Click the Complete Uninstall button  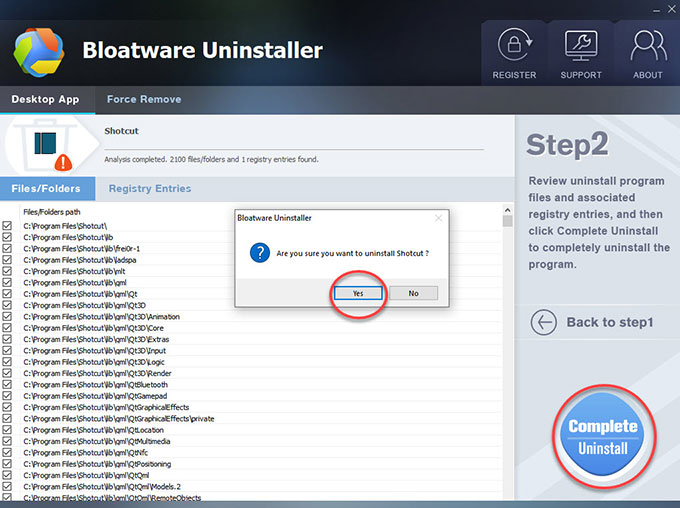click(x=603, y=436)
